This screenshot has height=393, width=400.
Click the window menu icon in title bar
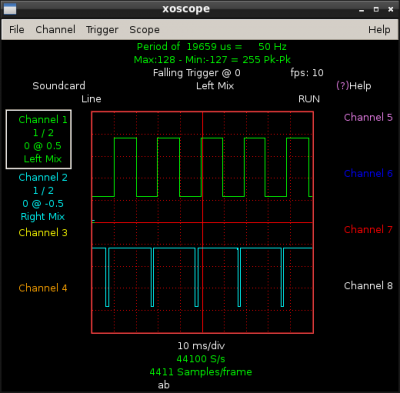10,9
